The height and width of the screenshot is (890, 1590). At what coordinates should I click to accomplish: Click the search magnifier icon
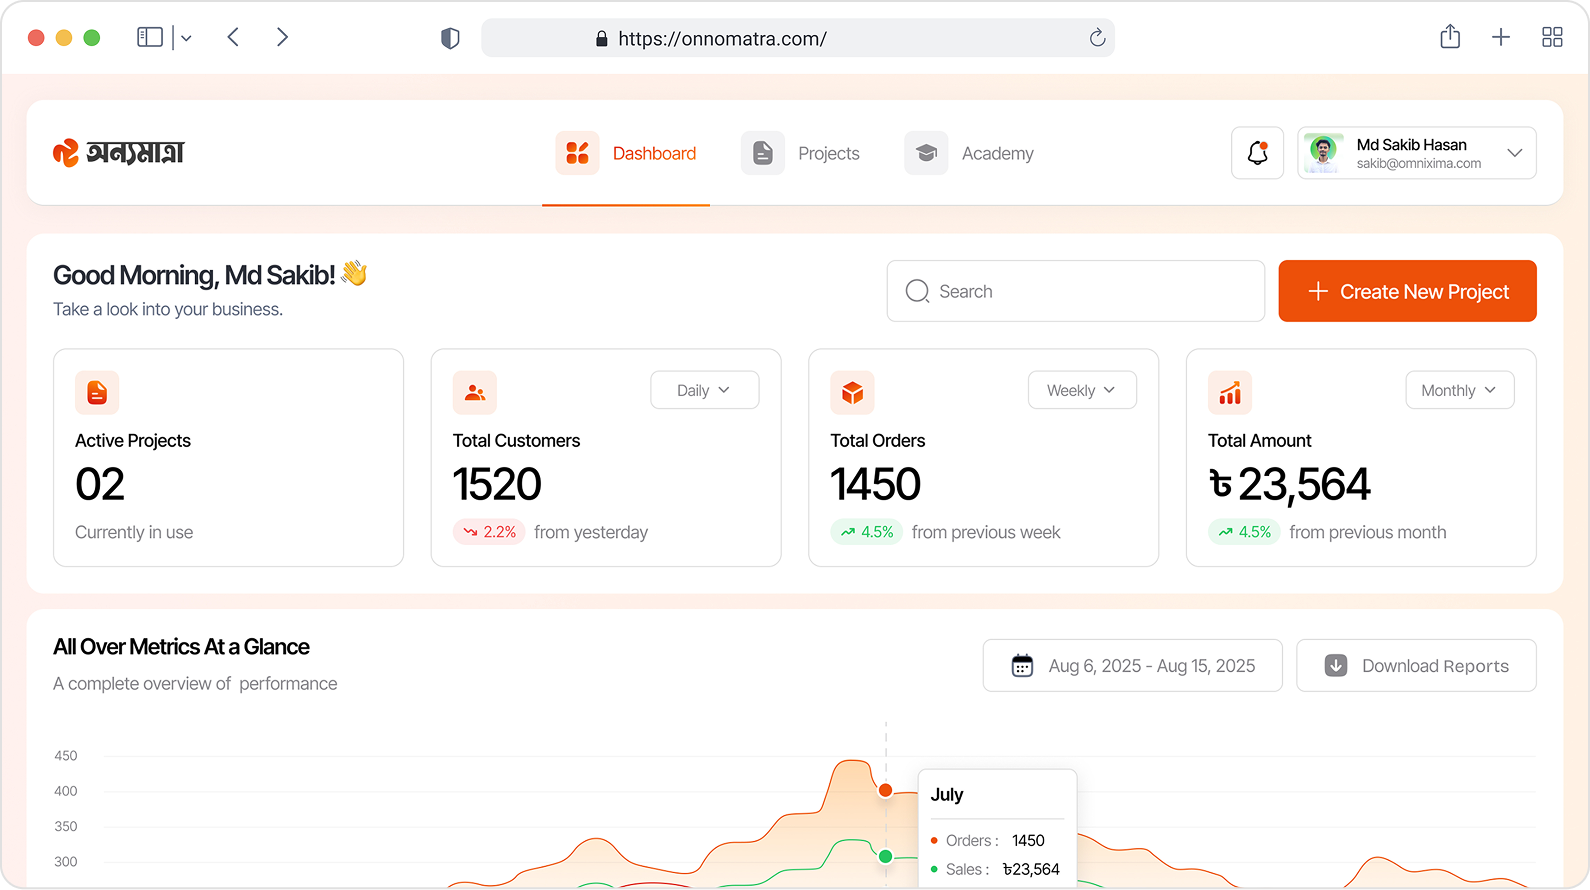pos(917,291)
